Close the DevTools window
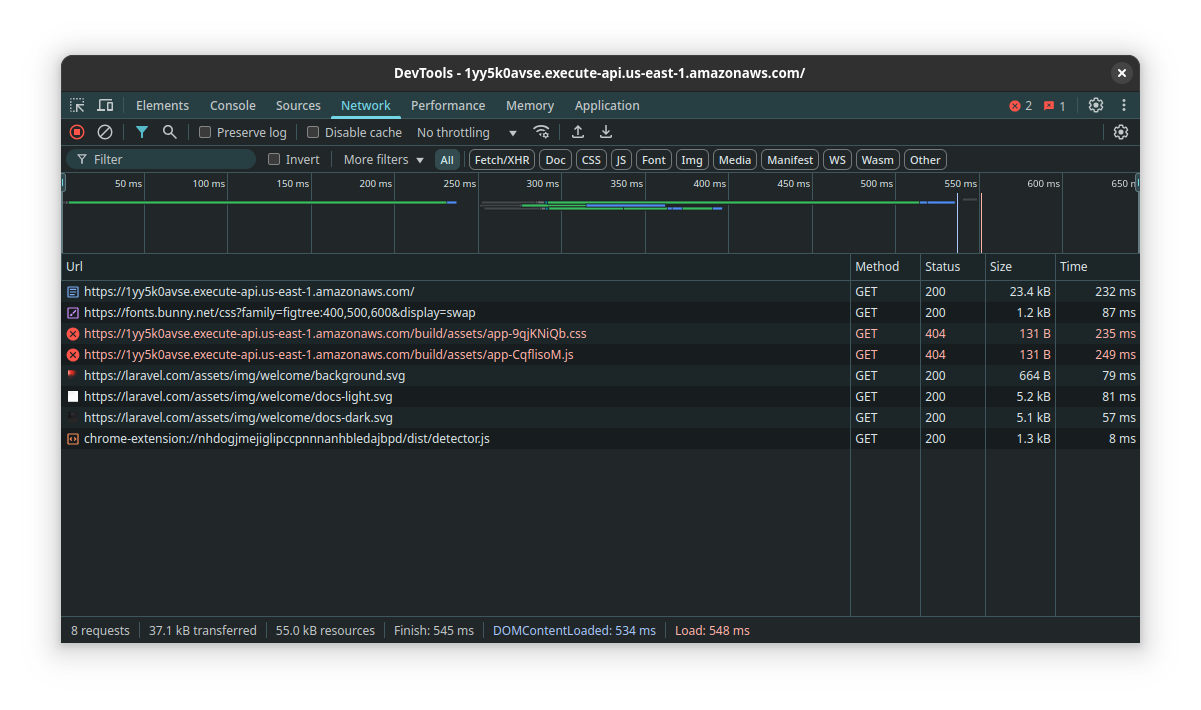 tap(1122, 73)
